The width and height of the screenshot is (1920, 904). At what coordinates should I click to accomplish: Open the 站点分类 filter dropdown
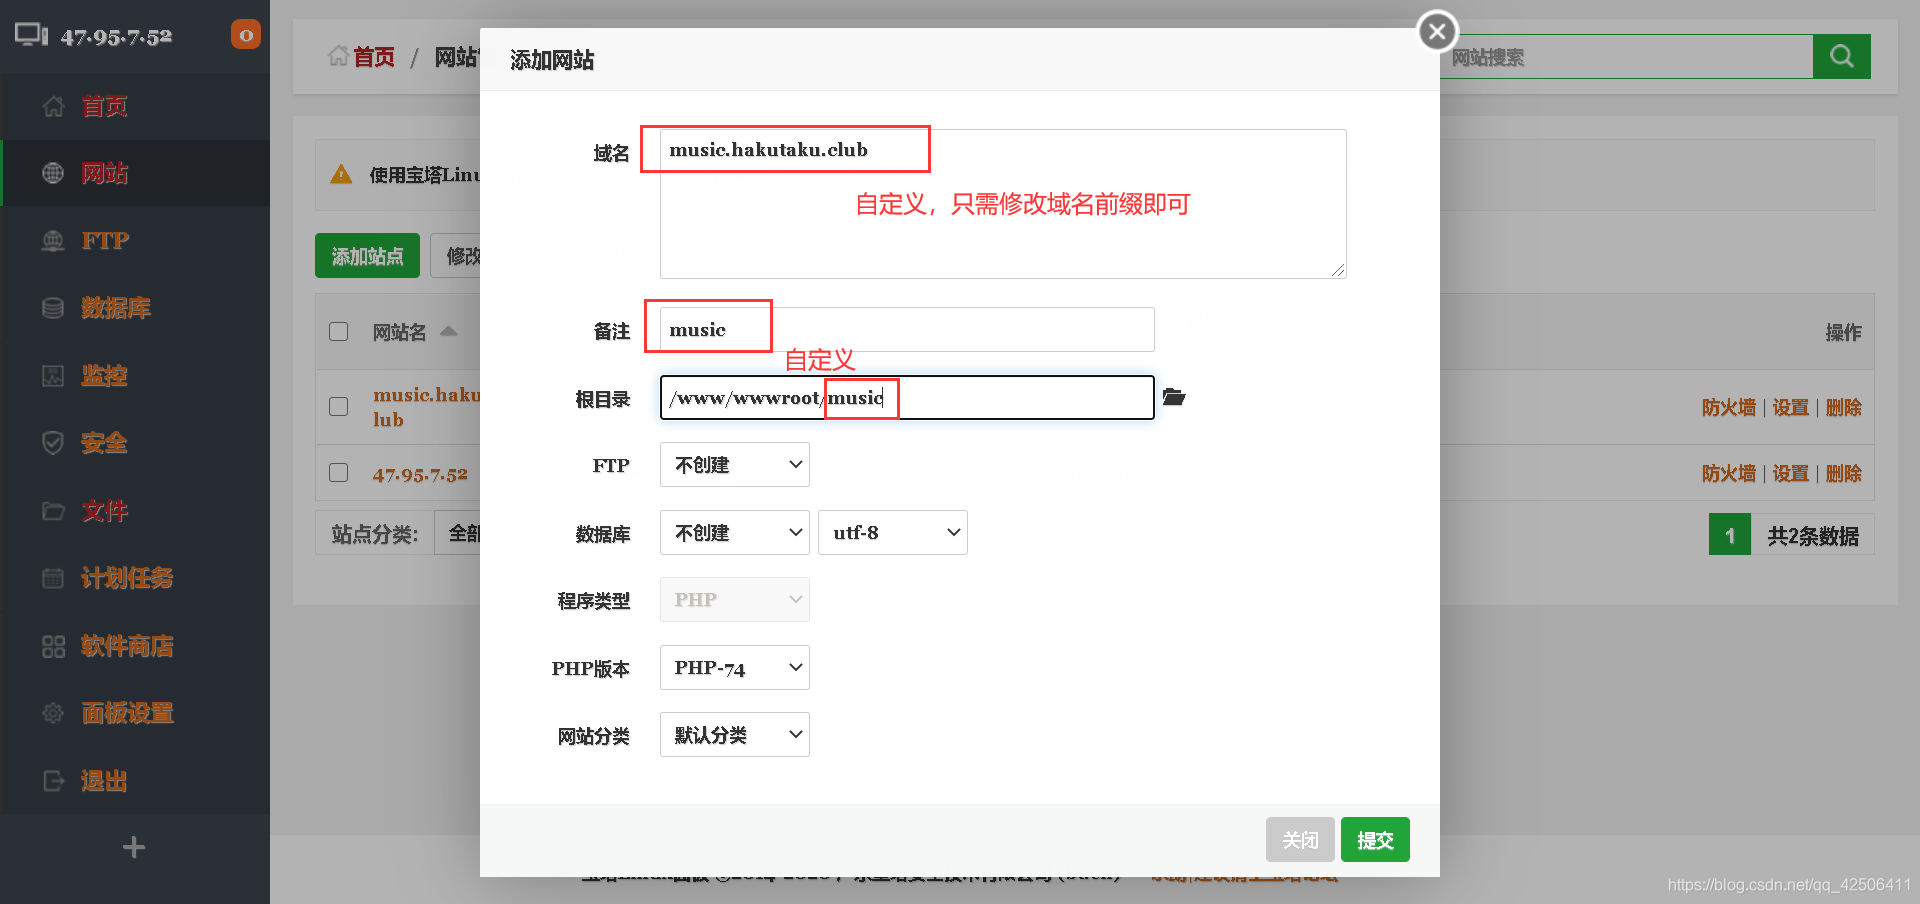click(458, 533)
